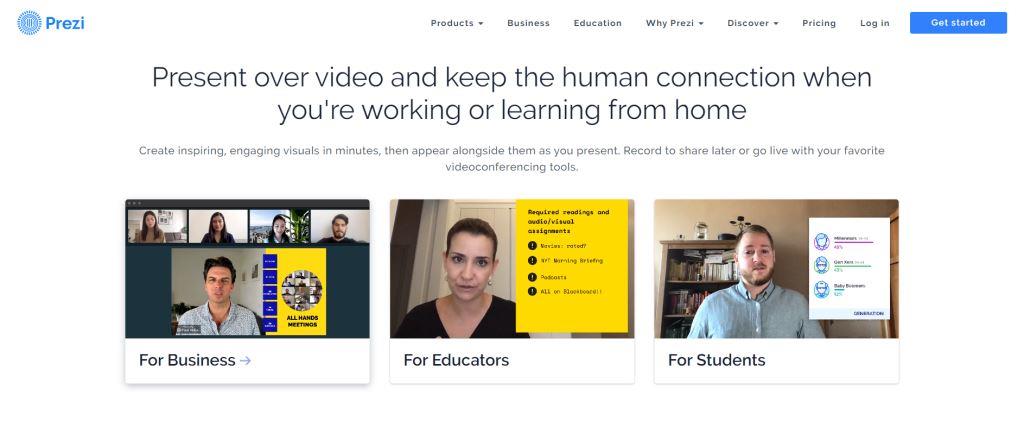Select the For Educators card title
Image resolution: width=1024 pixels, height=427 pixels.
point(456,360)
